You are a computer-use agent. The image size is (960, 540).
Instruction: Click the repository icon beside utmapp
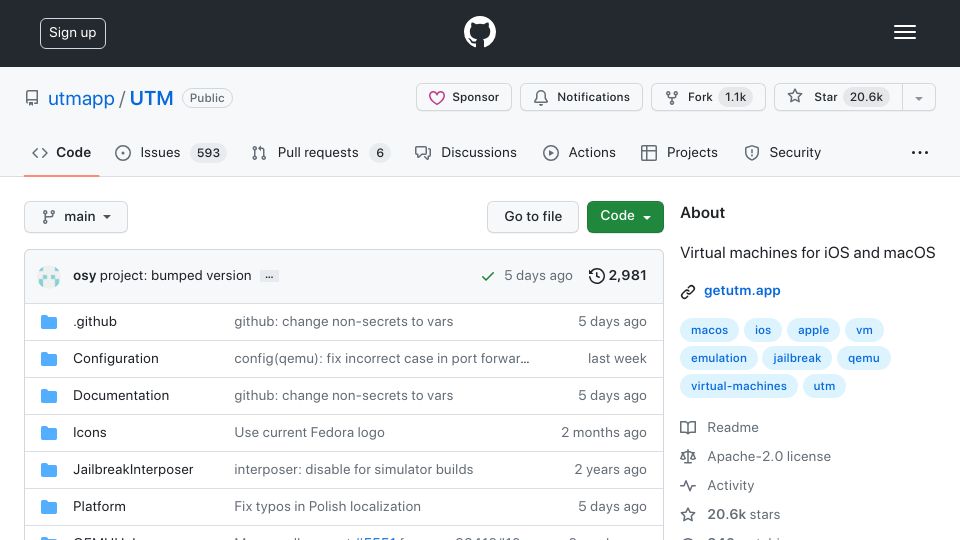coord(32,98)
